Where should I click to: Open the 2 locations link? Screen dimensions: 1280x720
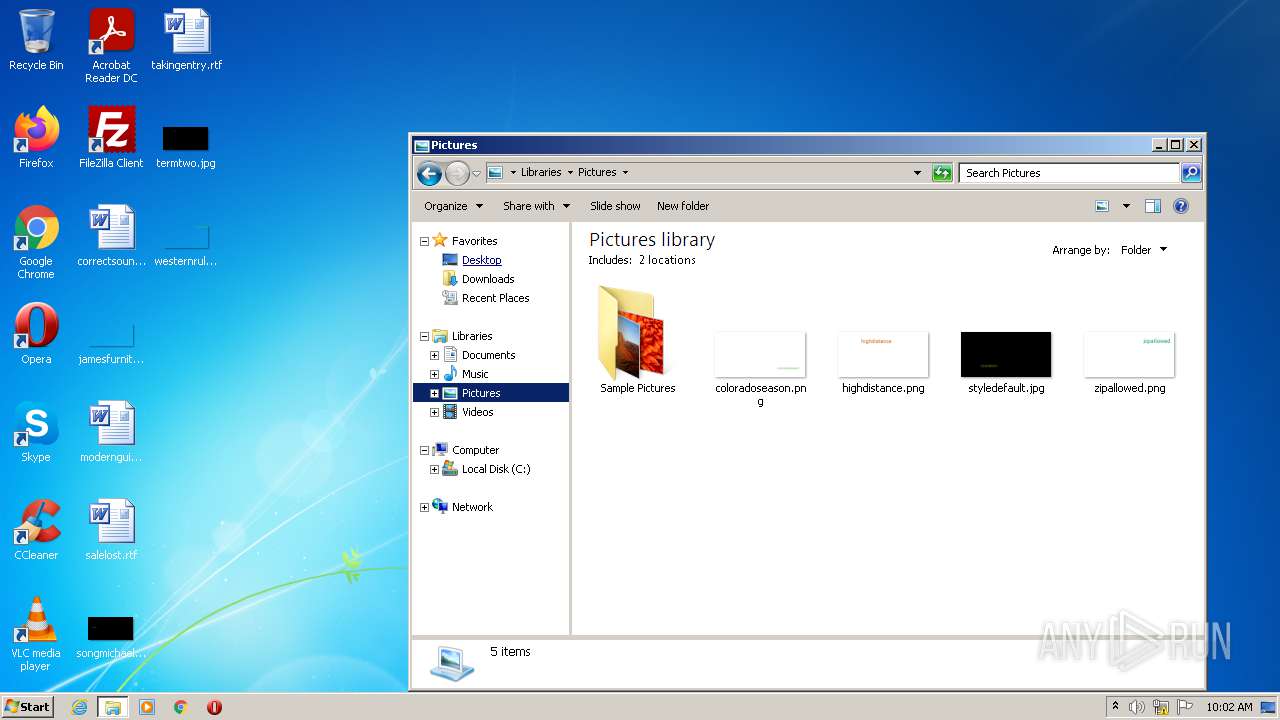pos(667,260)
